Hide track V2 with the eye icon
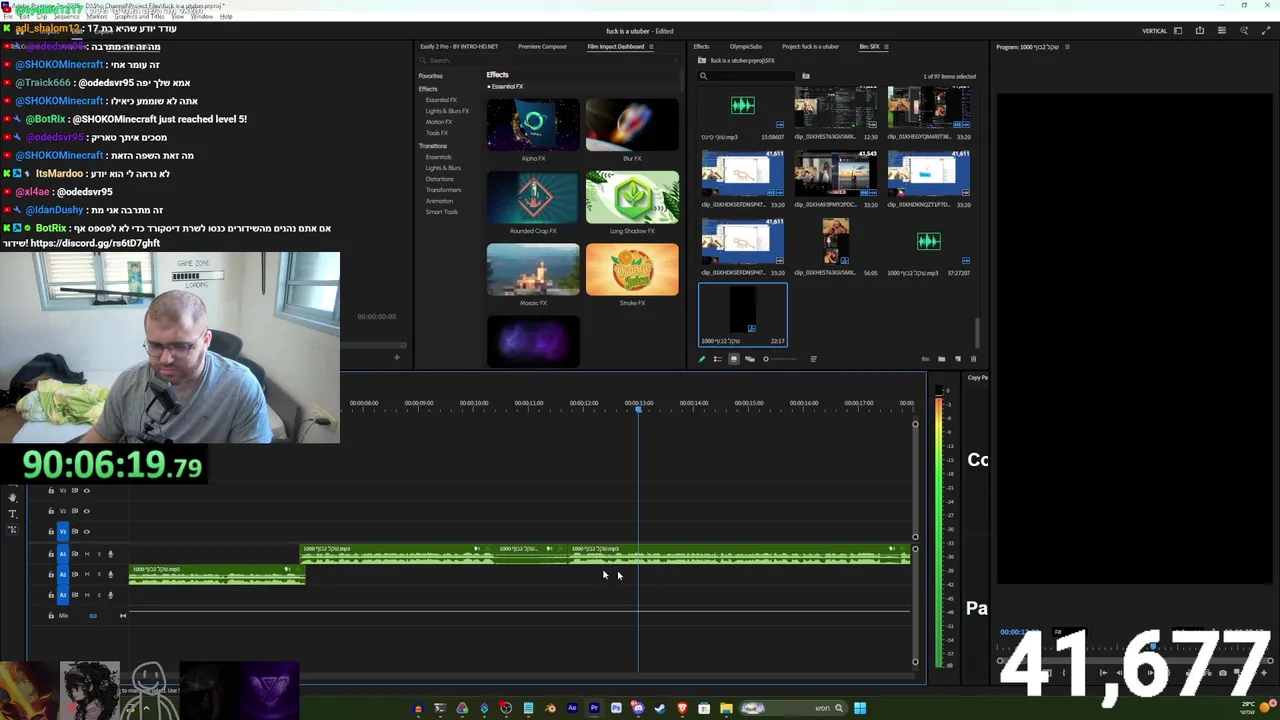Screen dimensions: 1280x720 pos(86,511)
